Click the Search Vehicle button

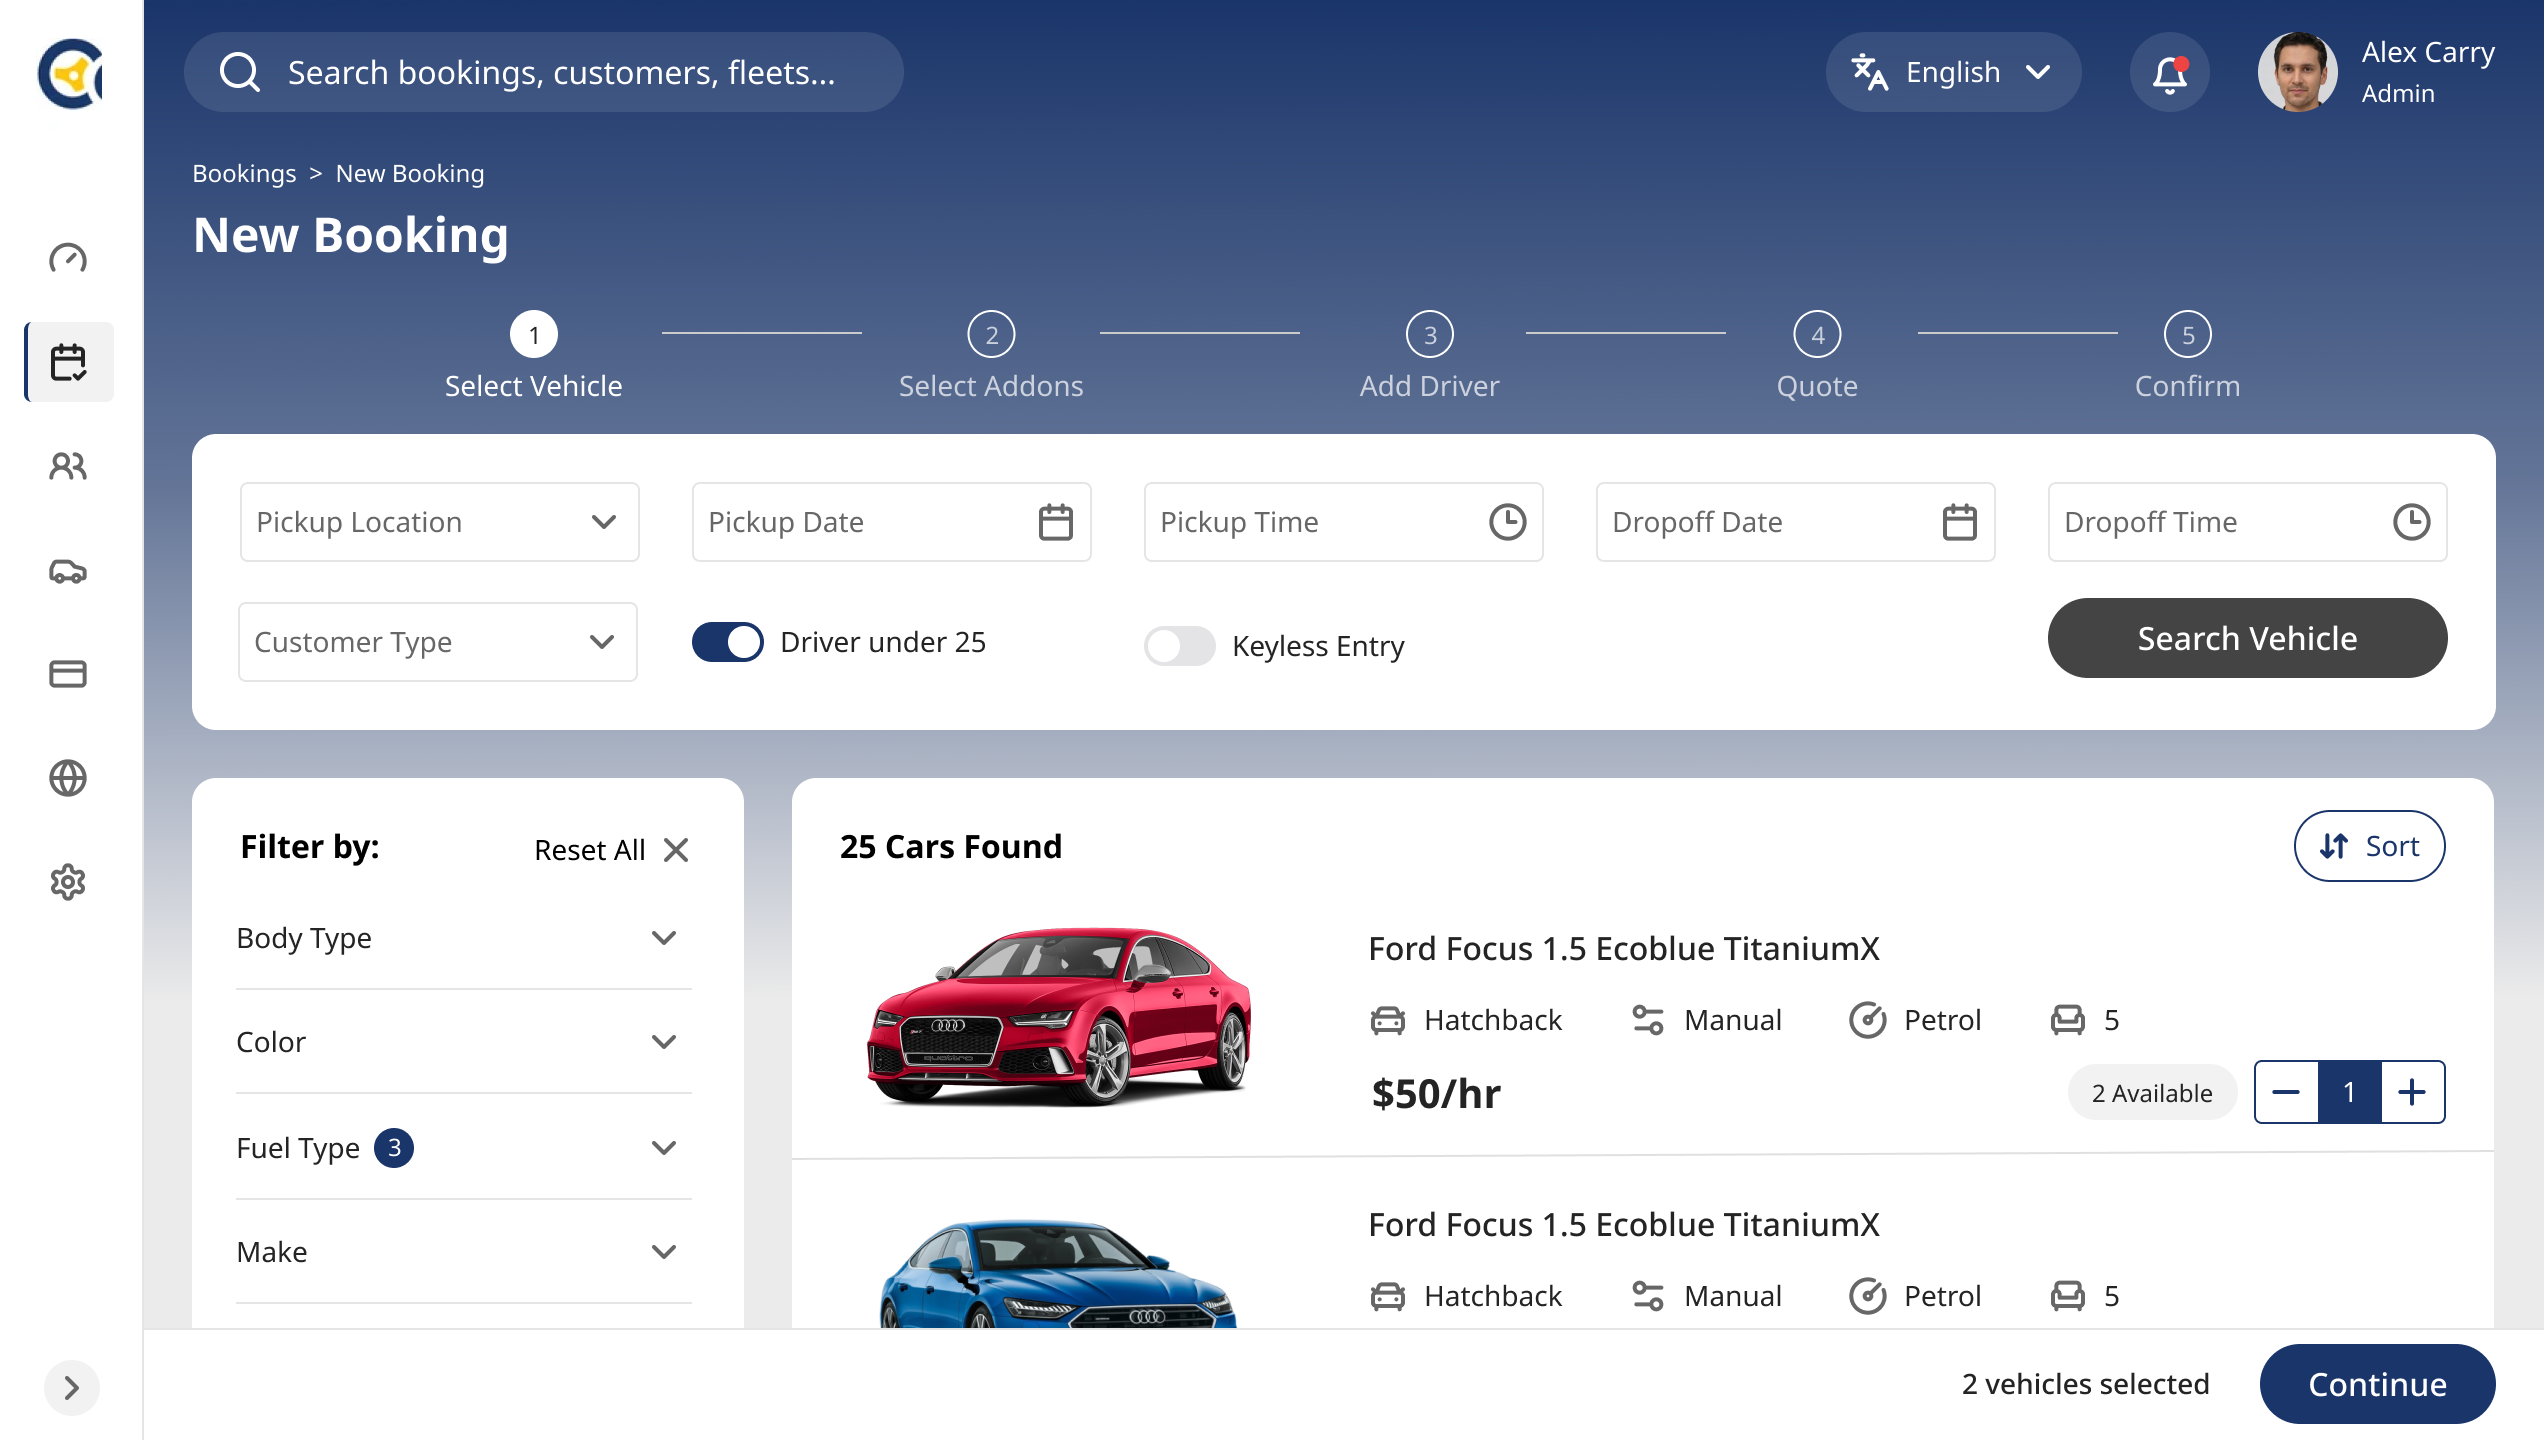pos(2248,638)
